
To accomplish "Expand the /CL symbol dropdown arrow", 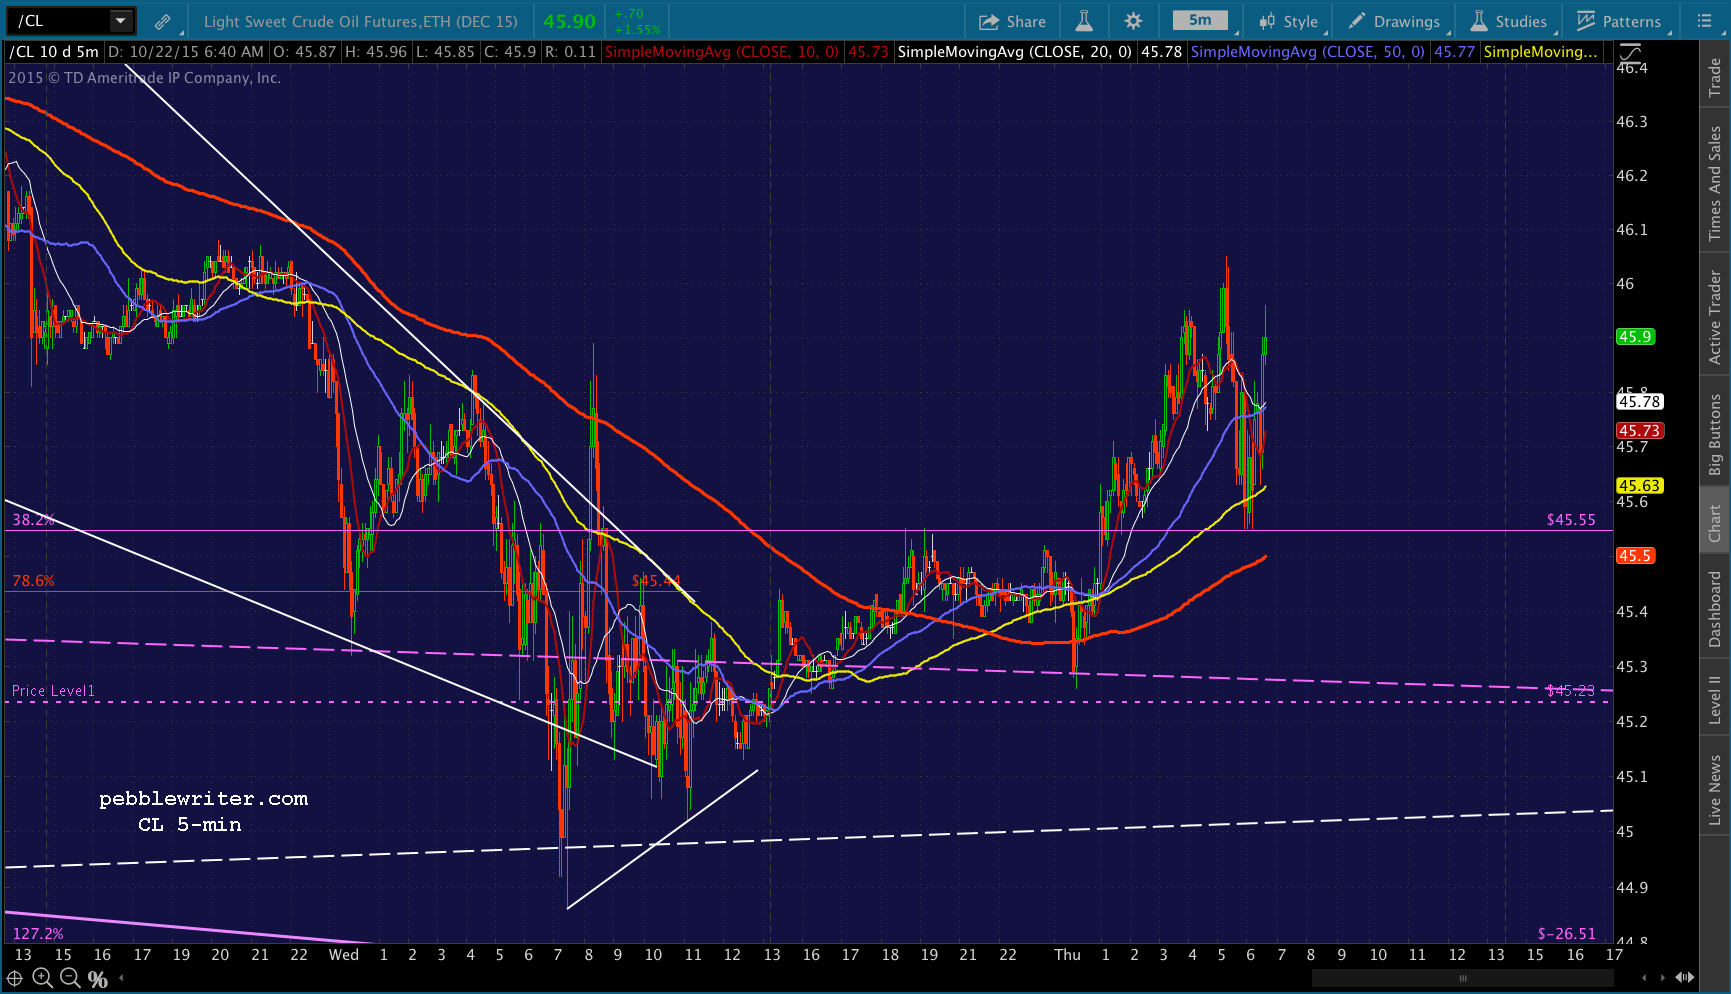I will pos(121,21).
